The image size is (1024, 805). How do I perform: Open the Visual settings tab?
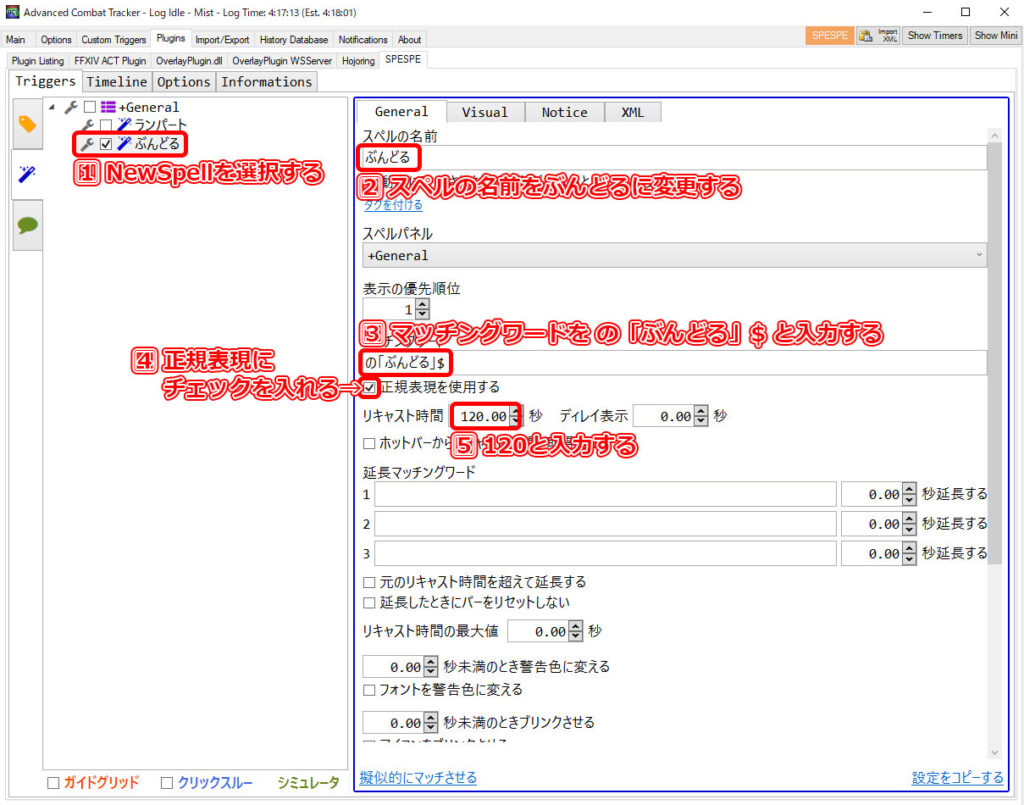[x=485, y=112]
